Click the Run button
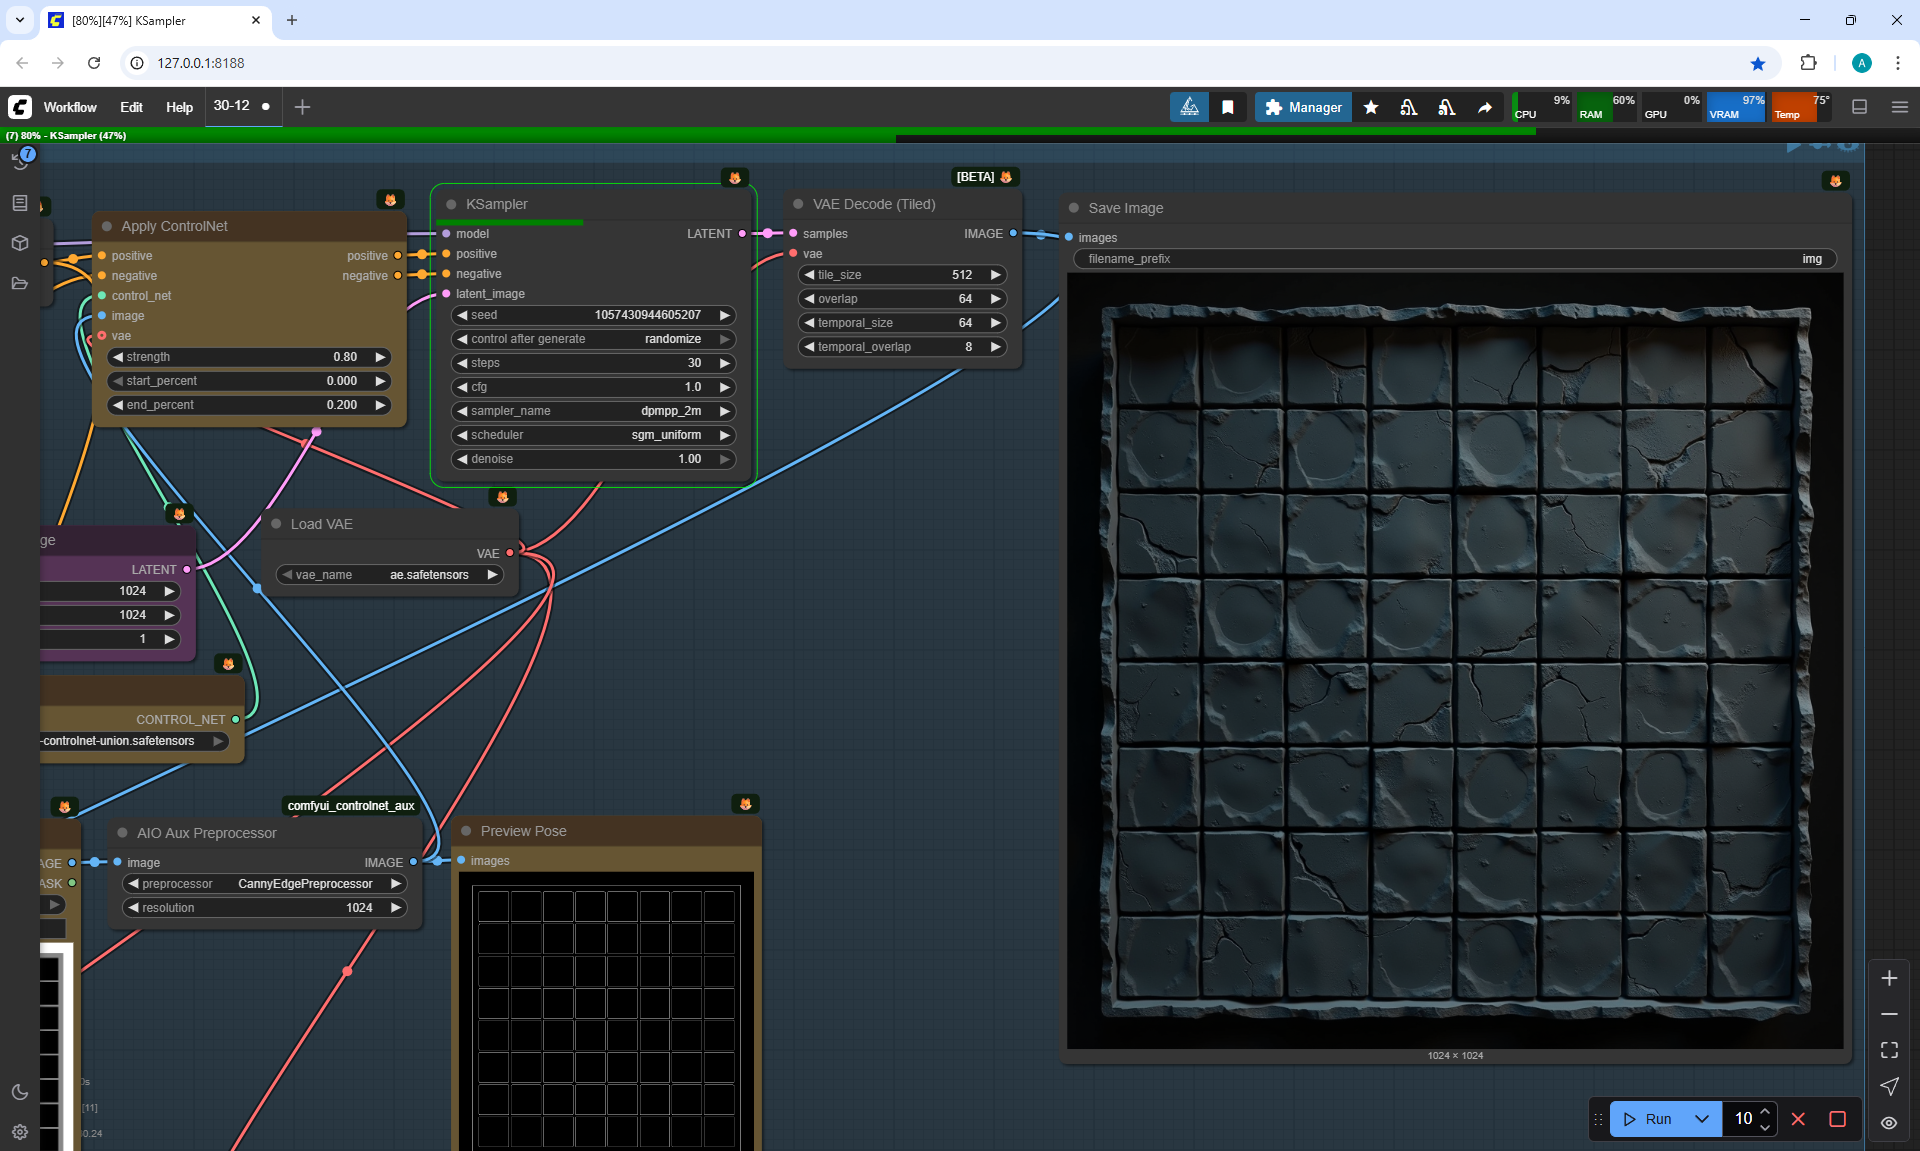 (x=1648, y=1119)
